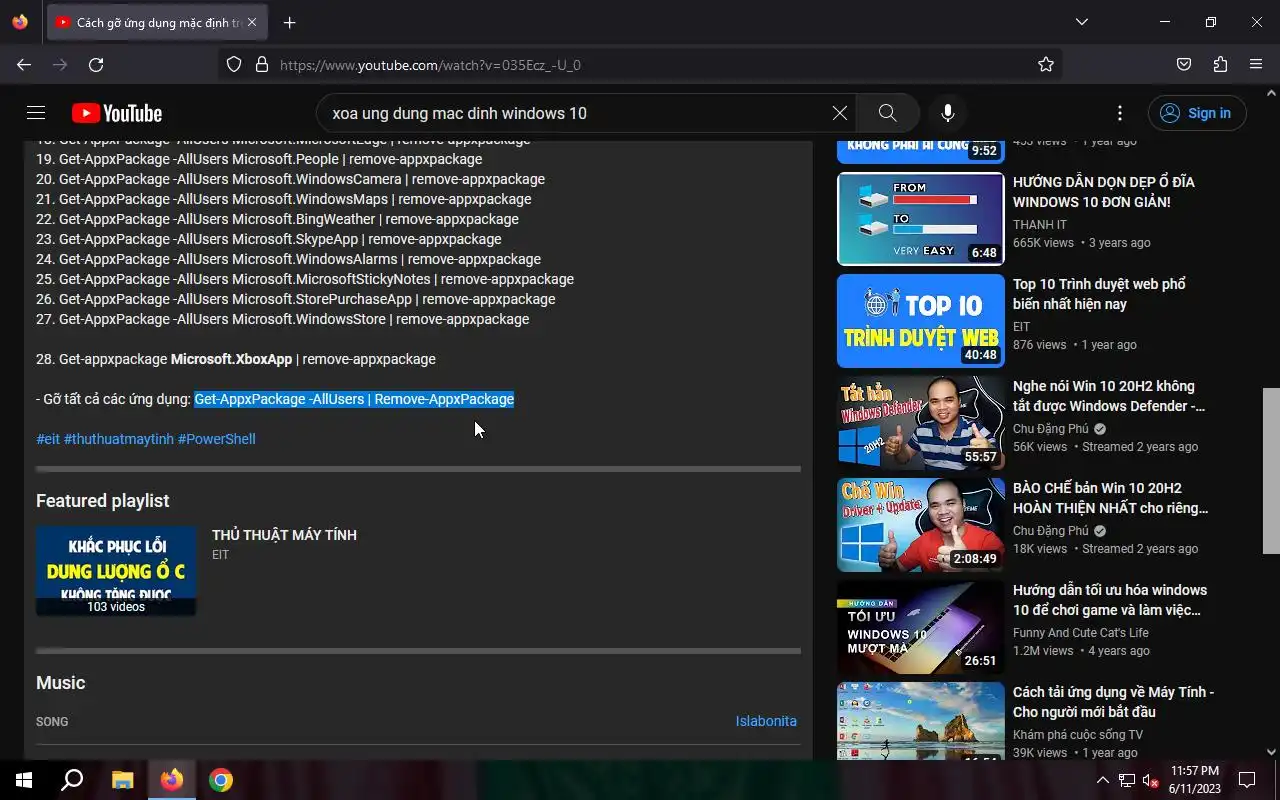Viewport: 1280px width, 800px height.
Task: Click line 23 Microsoft.SkypeApp command
Action: point(269,239)
